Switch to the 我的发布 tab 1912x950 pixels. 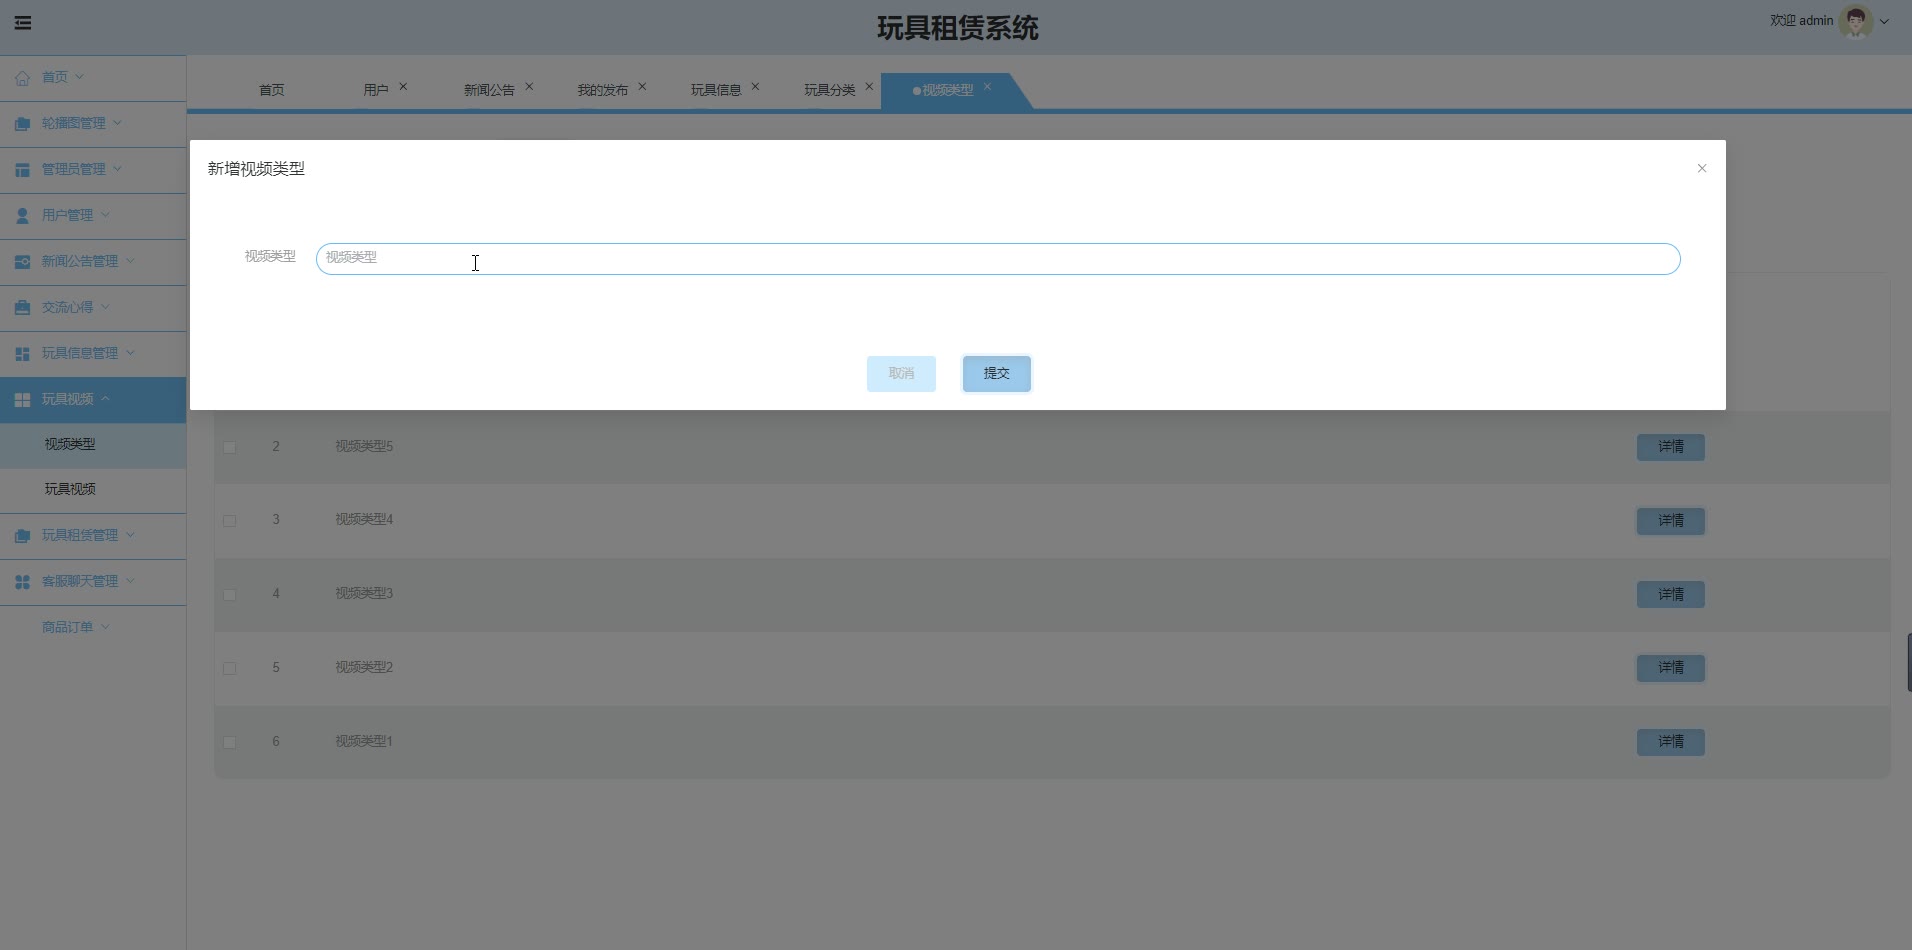(602, 90)
